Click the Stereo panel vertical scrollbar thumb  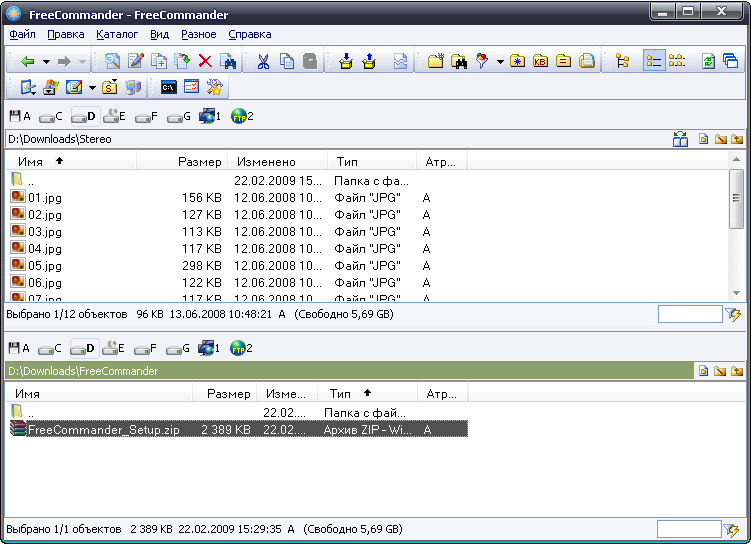point(736,198)
